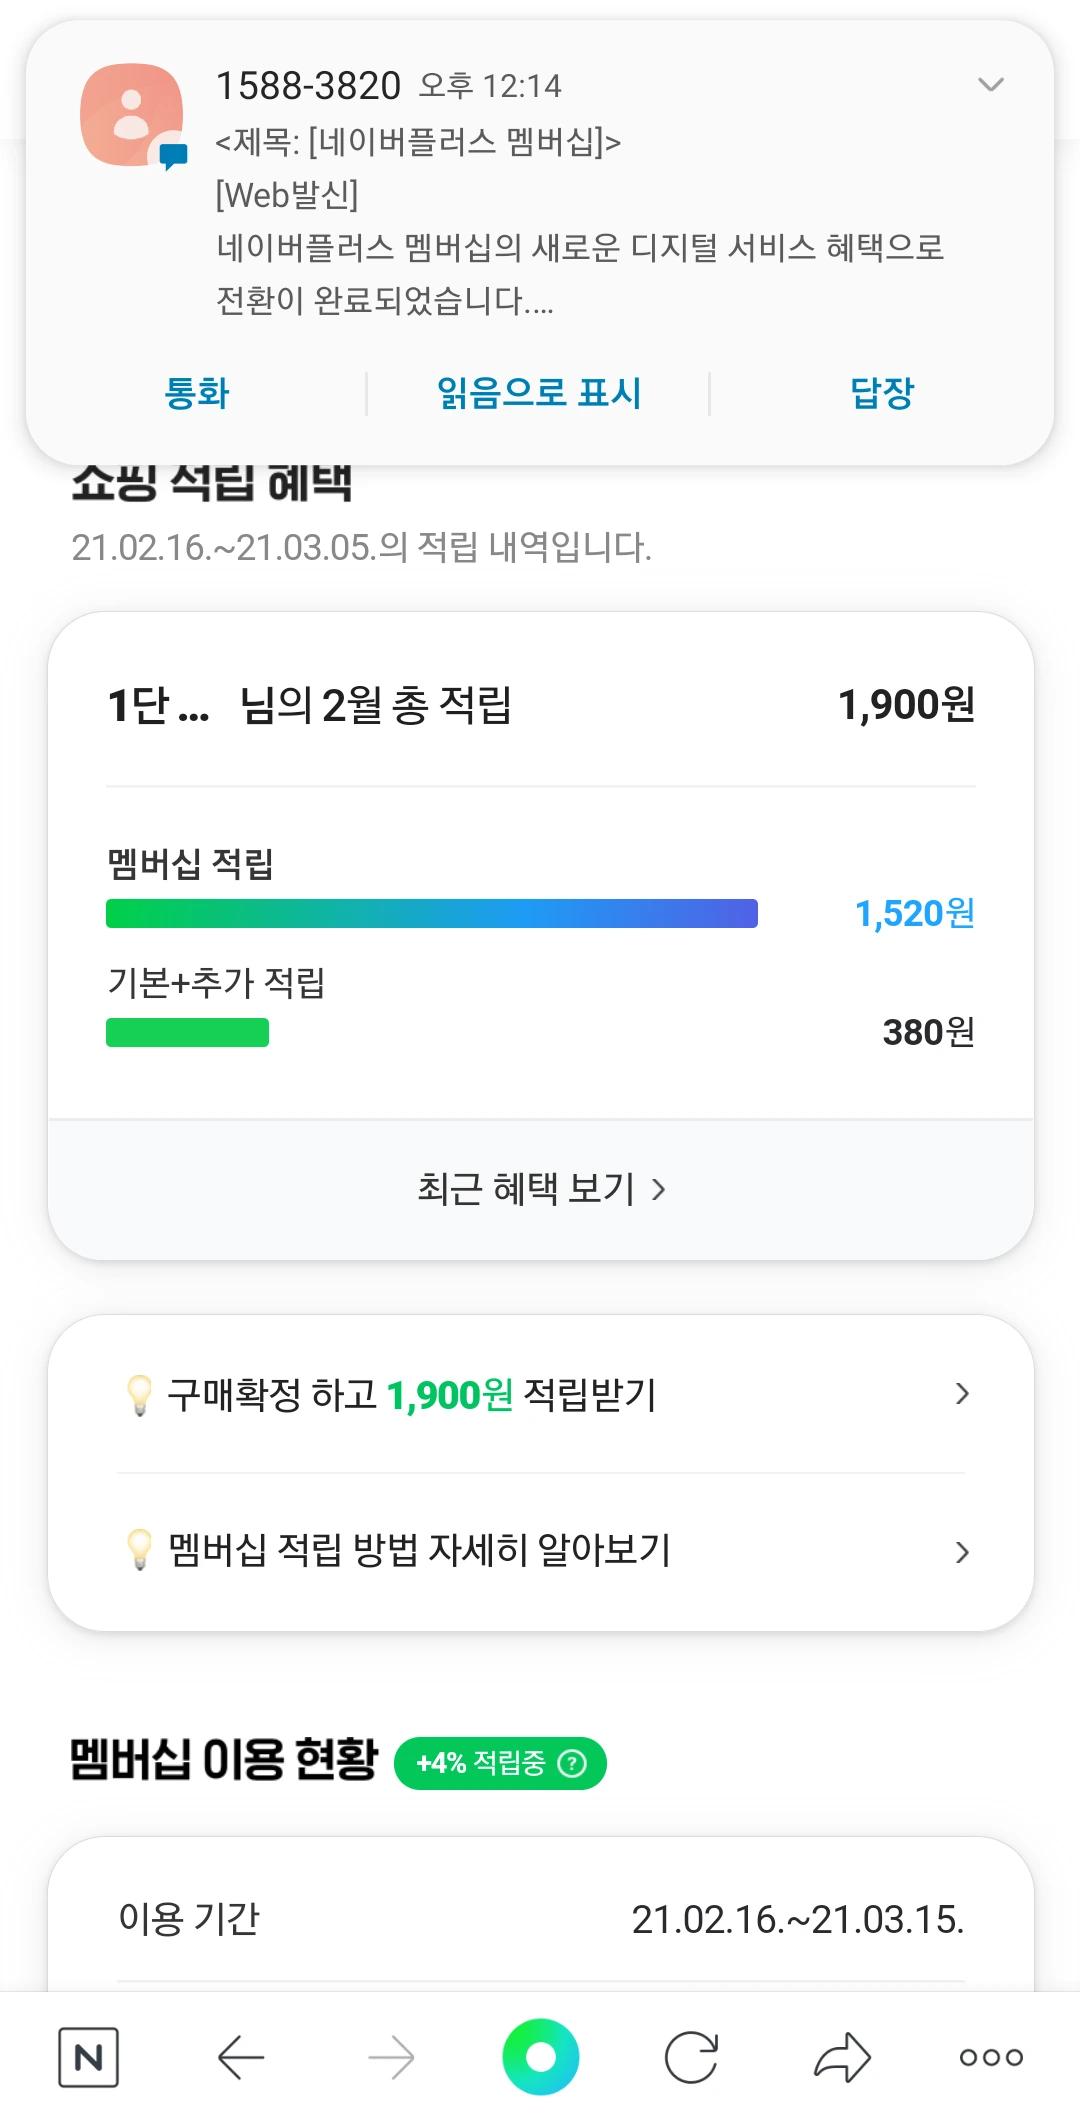Tap the green 기본+추가 적립 bar
The height and width of the screenshot is (2123, 1080).
coord(187,1032)
